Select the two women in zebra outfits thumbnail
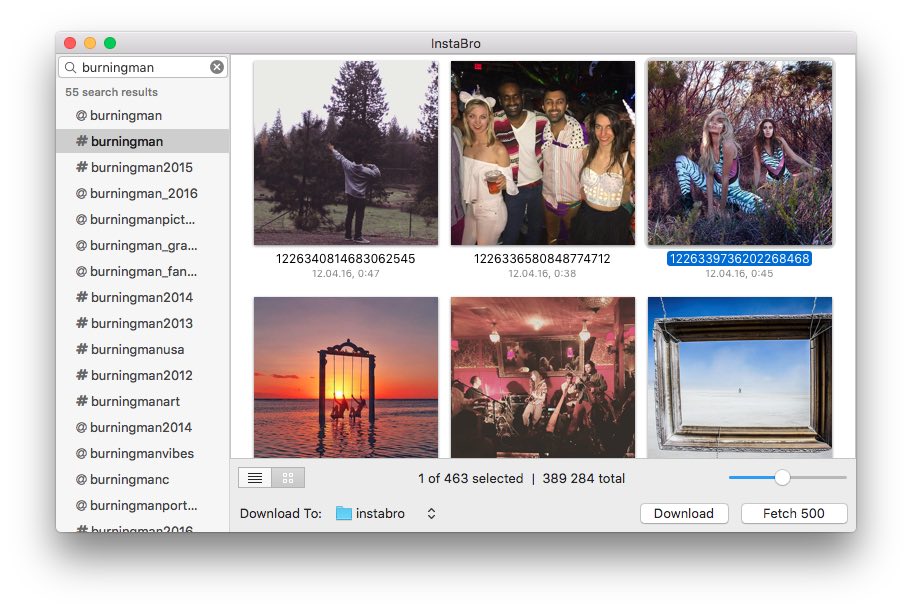The height and width of the screenshot is (612, 912). click(x=740, y=153)
